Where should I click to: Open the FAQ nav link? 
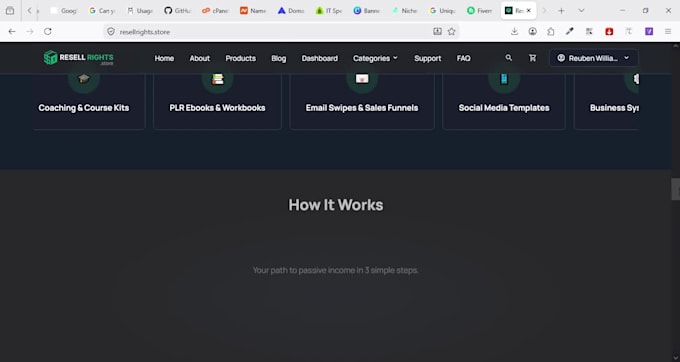[464, 58]
